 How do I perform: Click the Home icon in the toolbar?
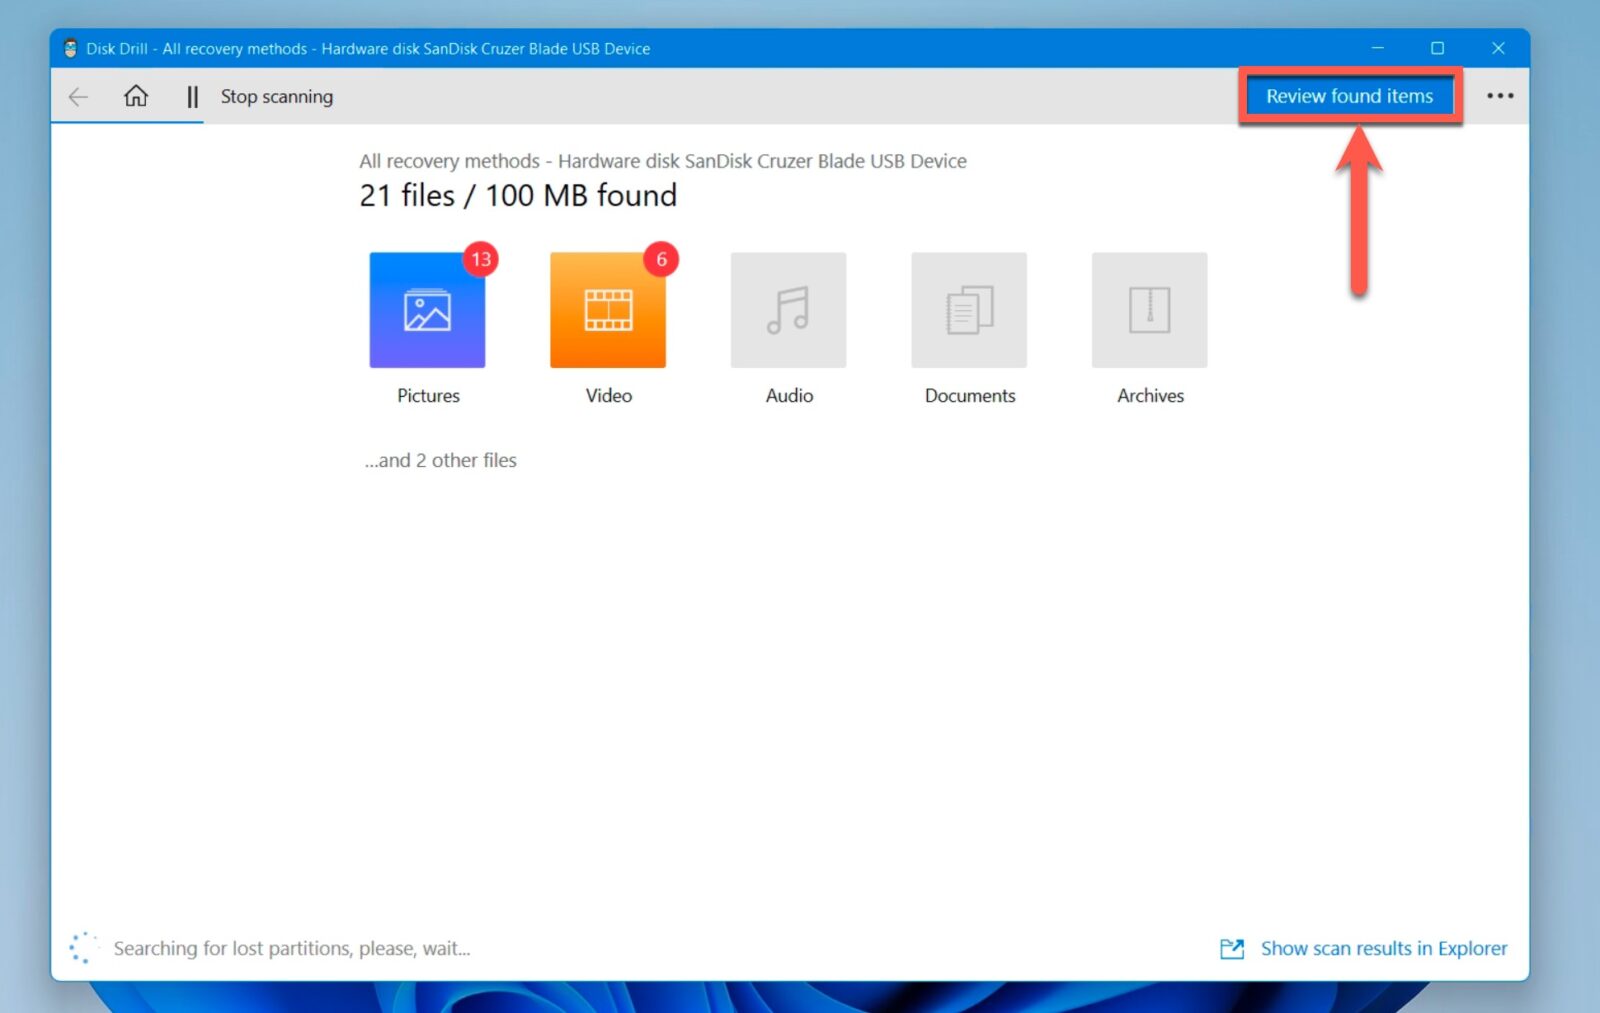click(136, 96)
